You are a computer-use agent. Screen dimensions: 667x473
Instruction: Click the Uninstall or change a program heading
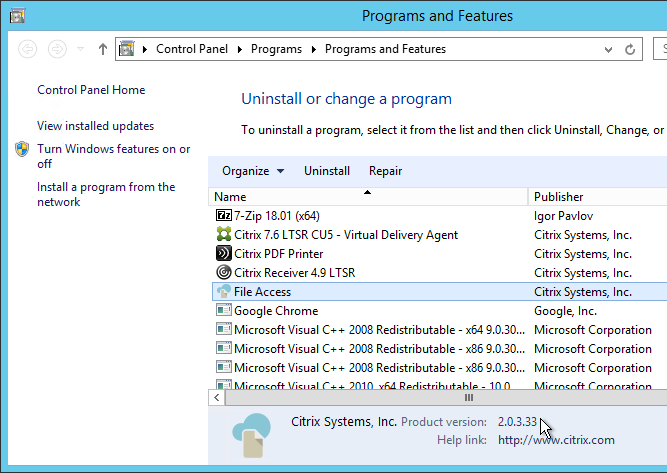click(x=346, y=99)
